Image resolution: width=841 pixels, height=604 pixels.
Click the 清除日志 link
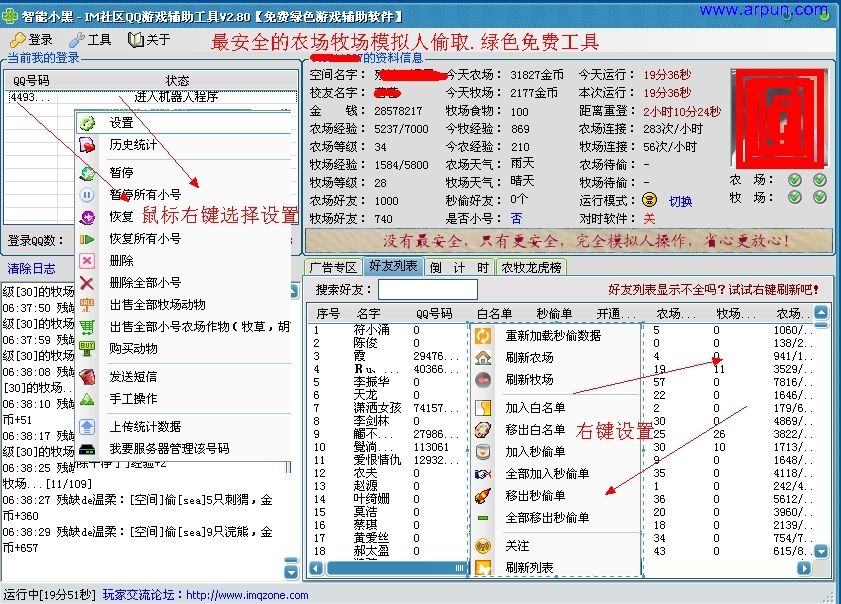coord(31,268)
